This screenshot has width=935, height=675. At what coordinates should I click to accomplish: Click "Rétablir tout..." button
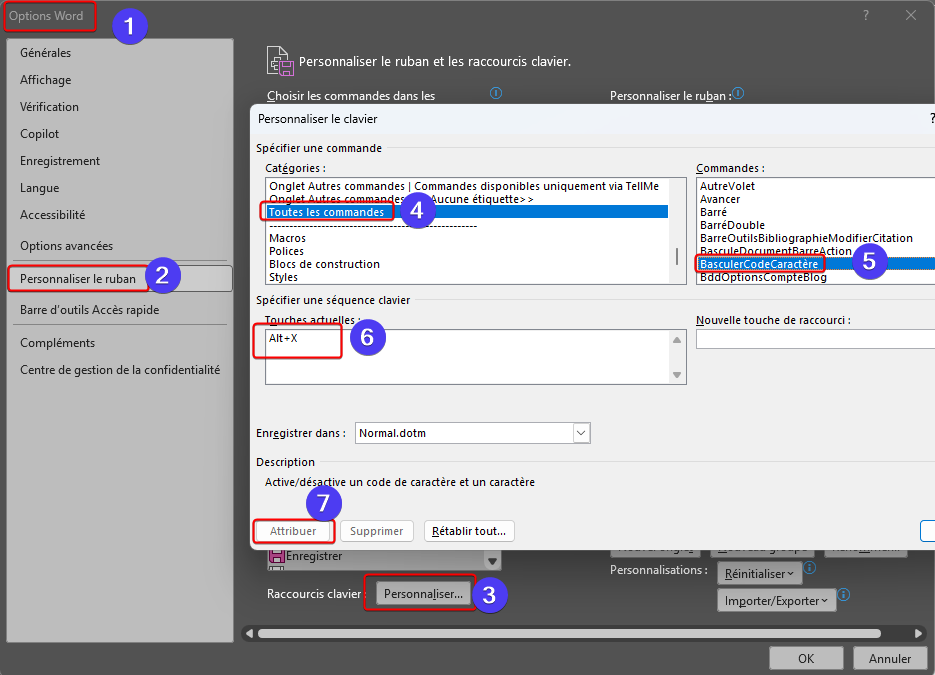click(469, 531)
